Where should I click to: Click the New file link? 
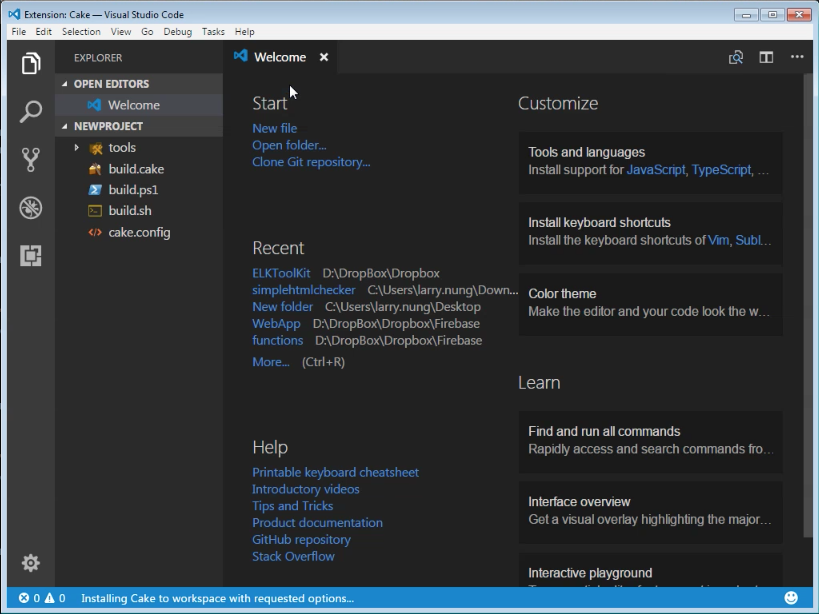275,128
